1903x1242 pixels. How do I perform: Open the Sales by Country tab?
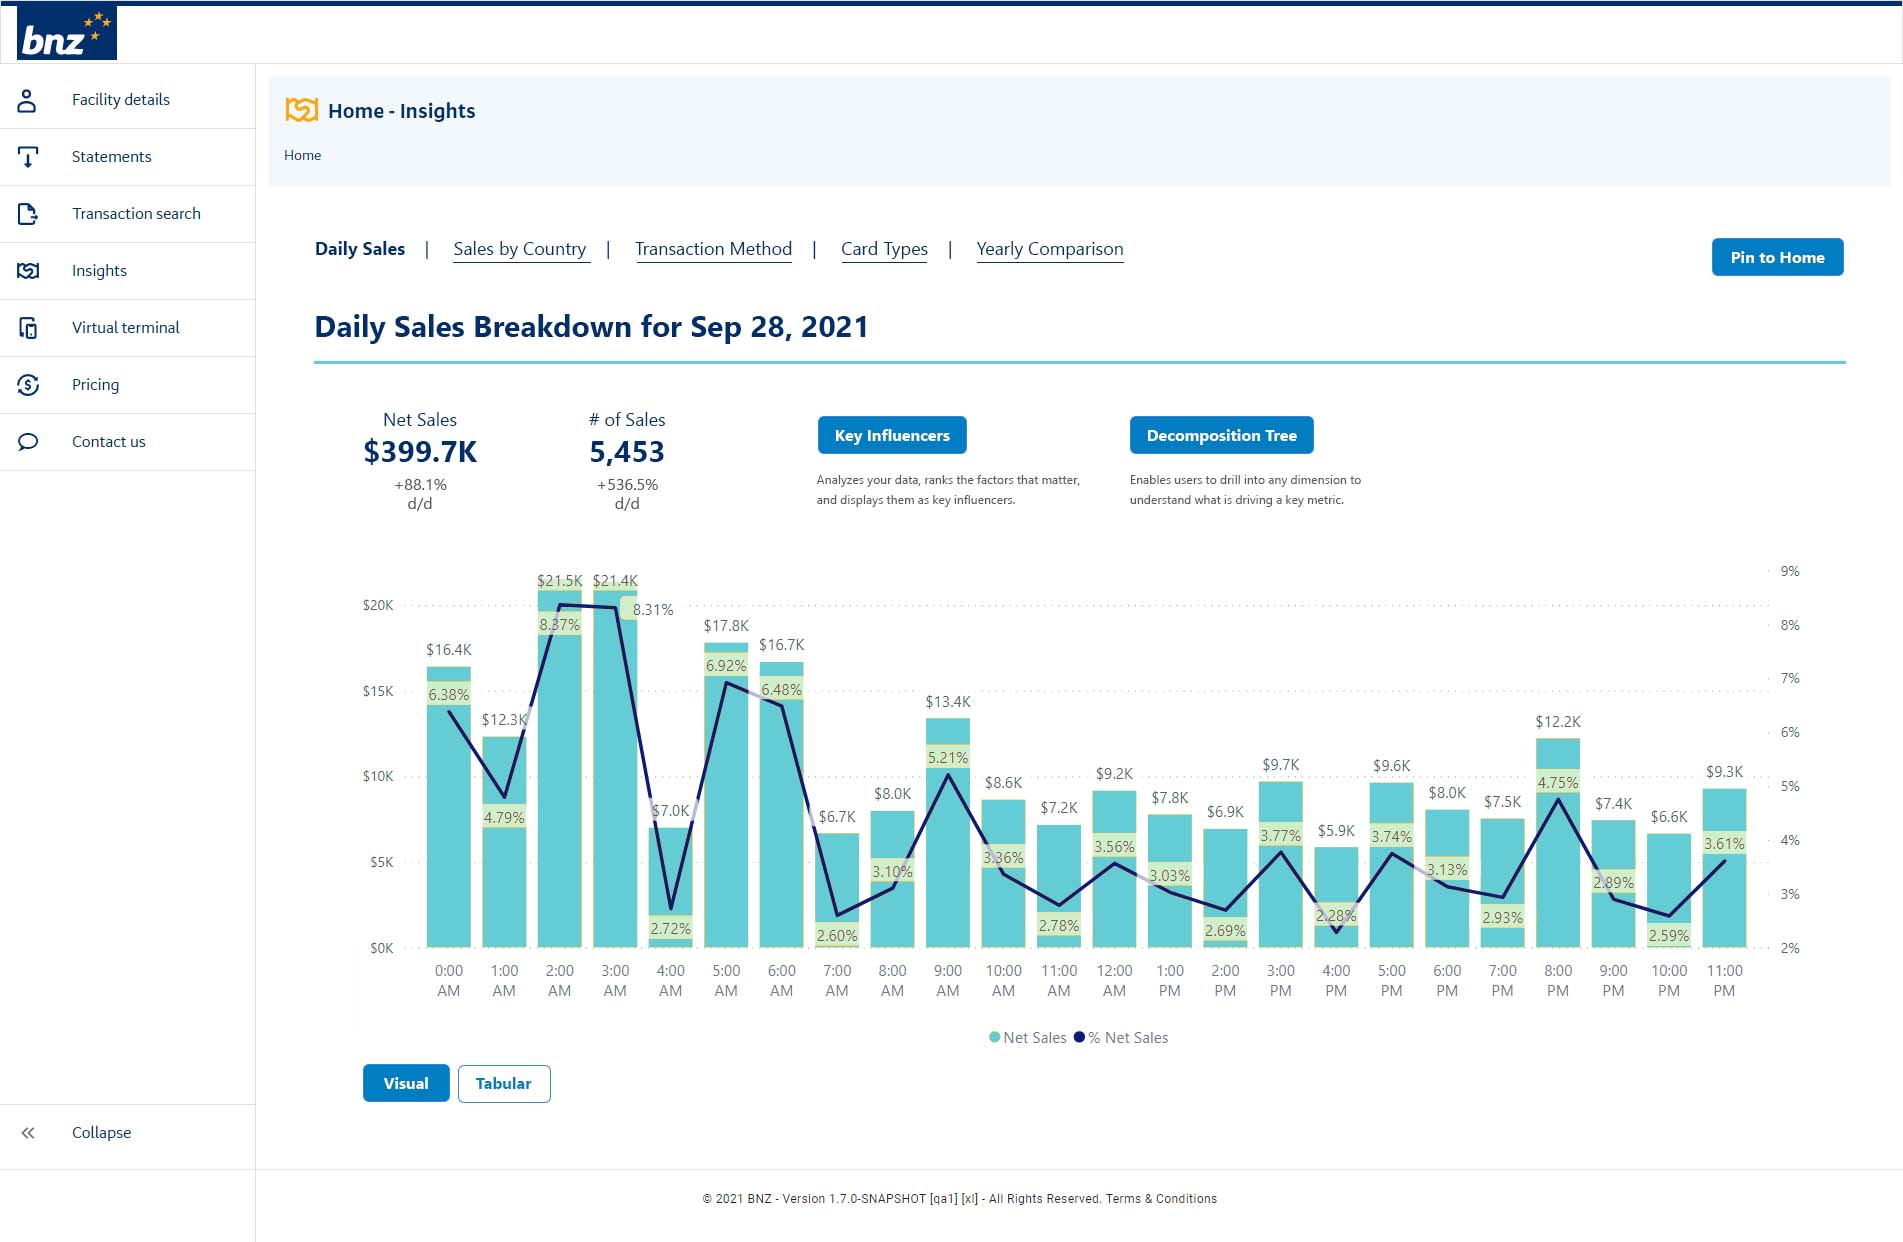click(x=520, y=248)
